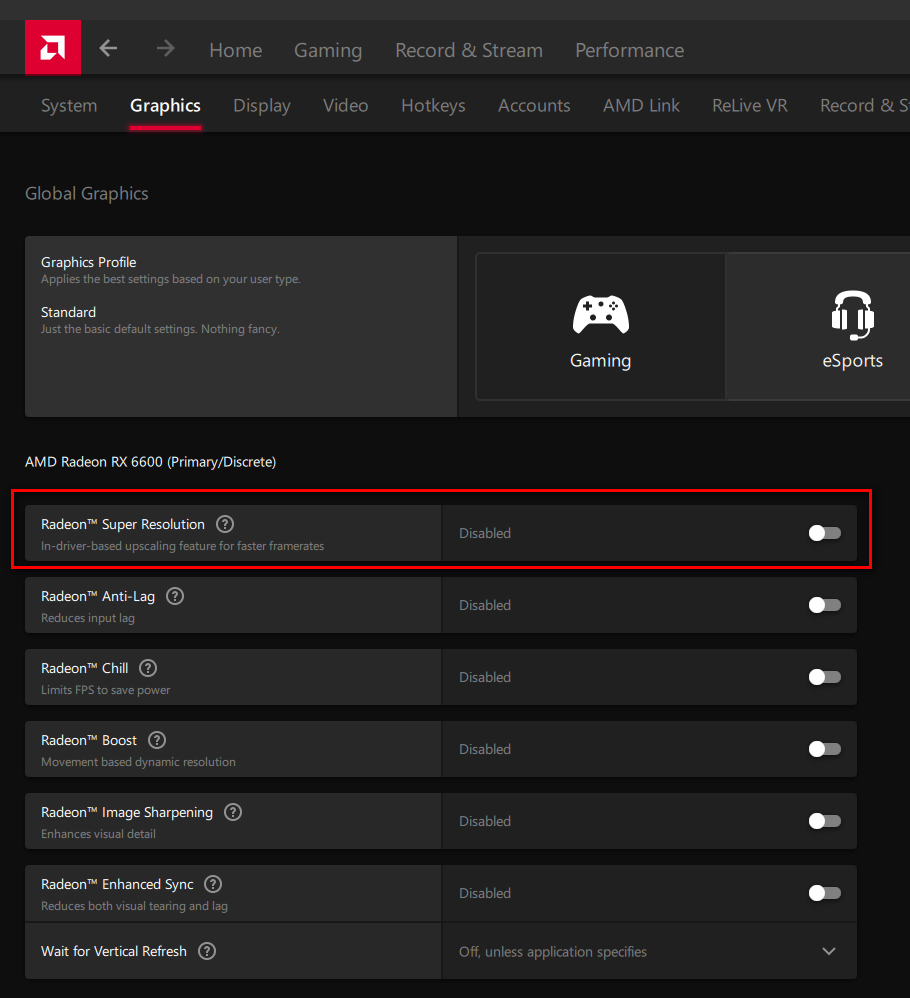Open the Performance menu

(629, 50)
